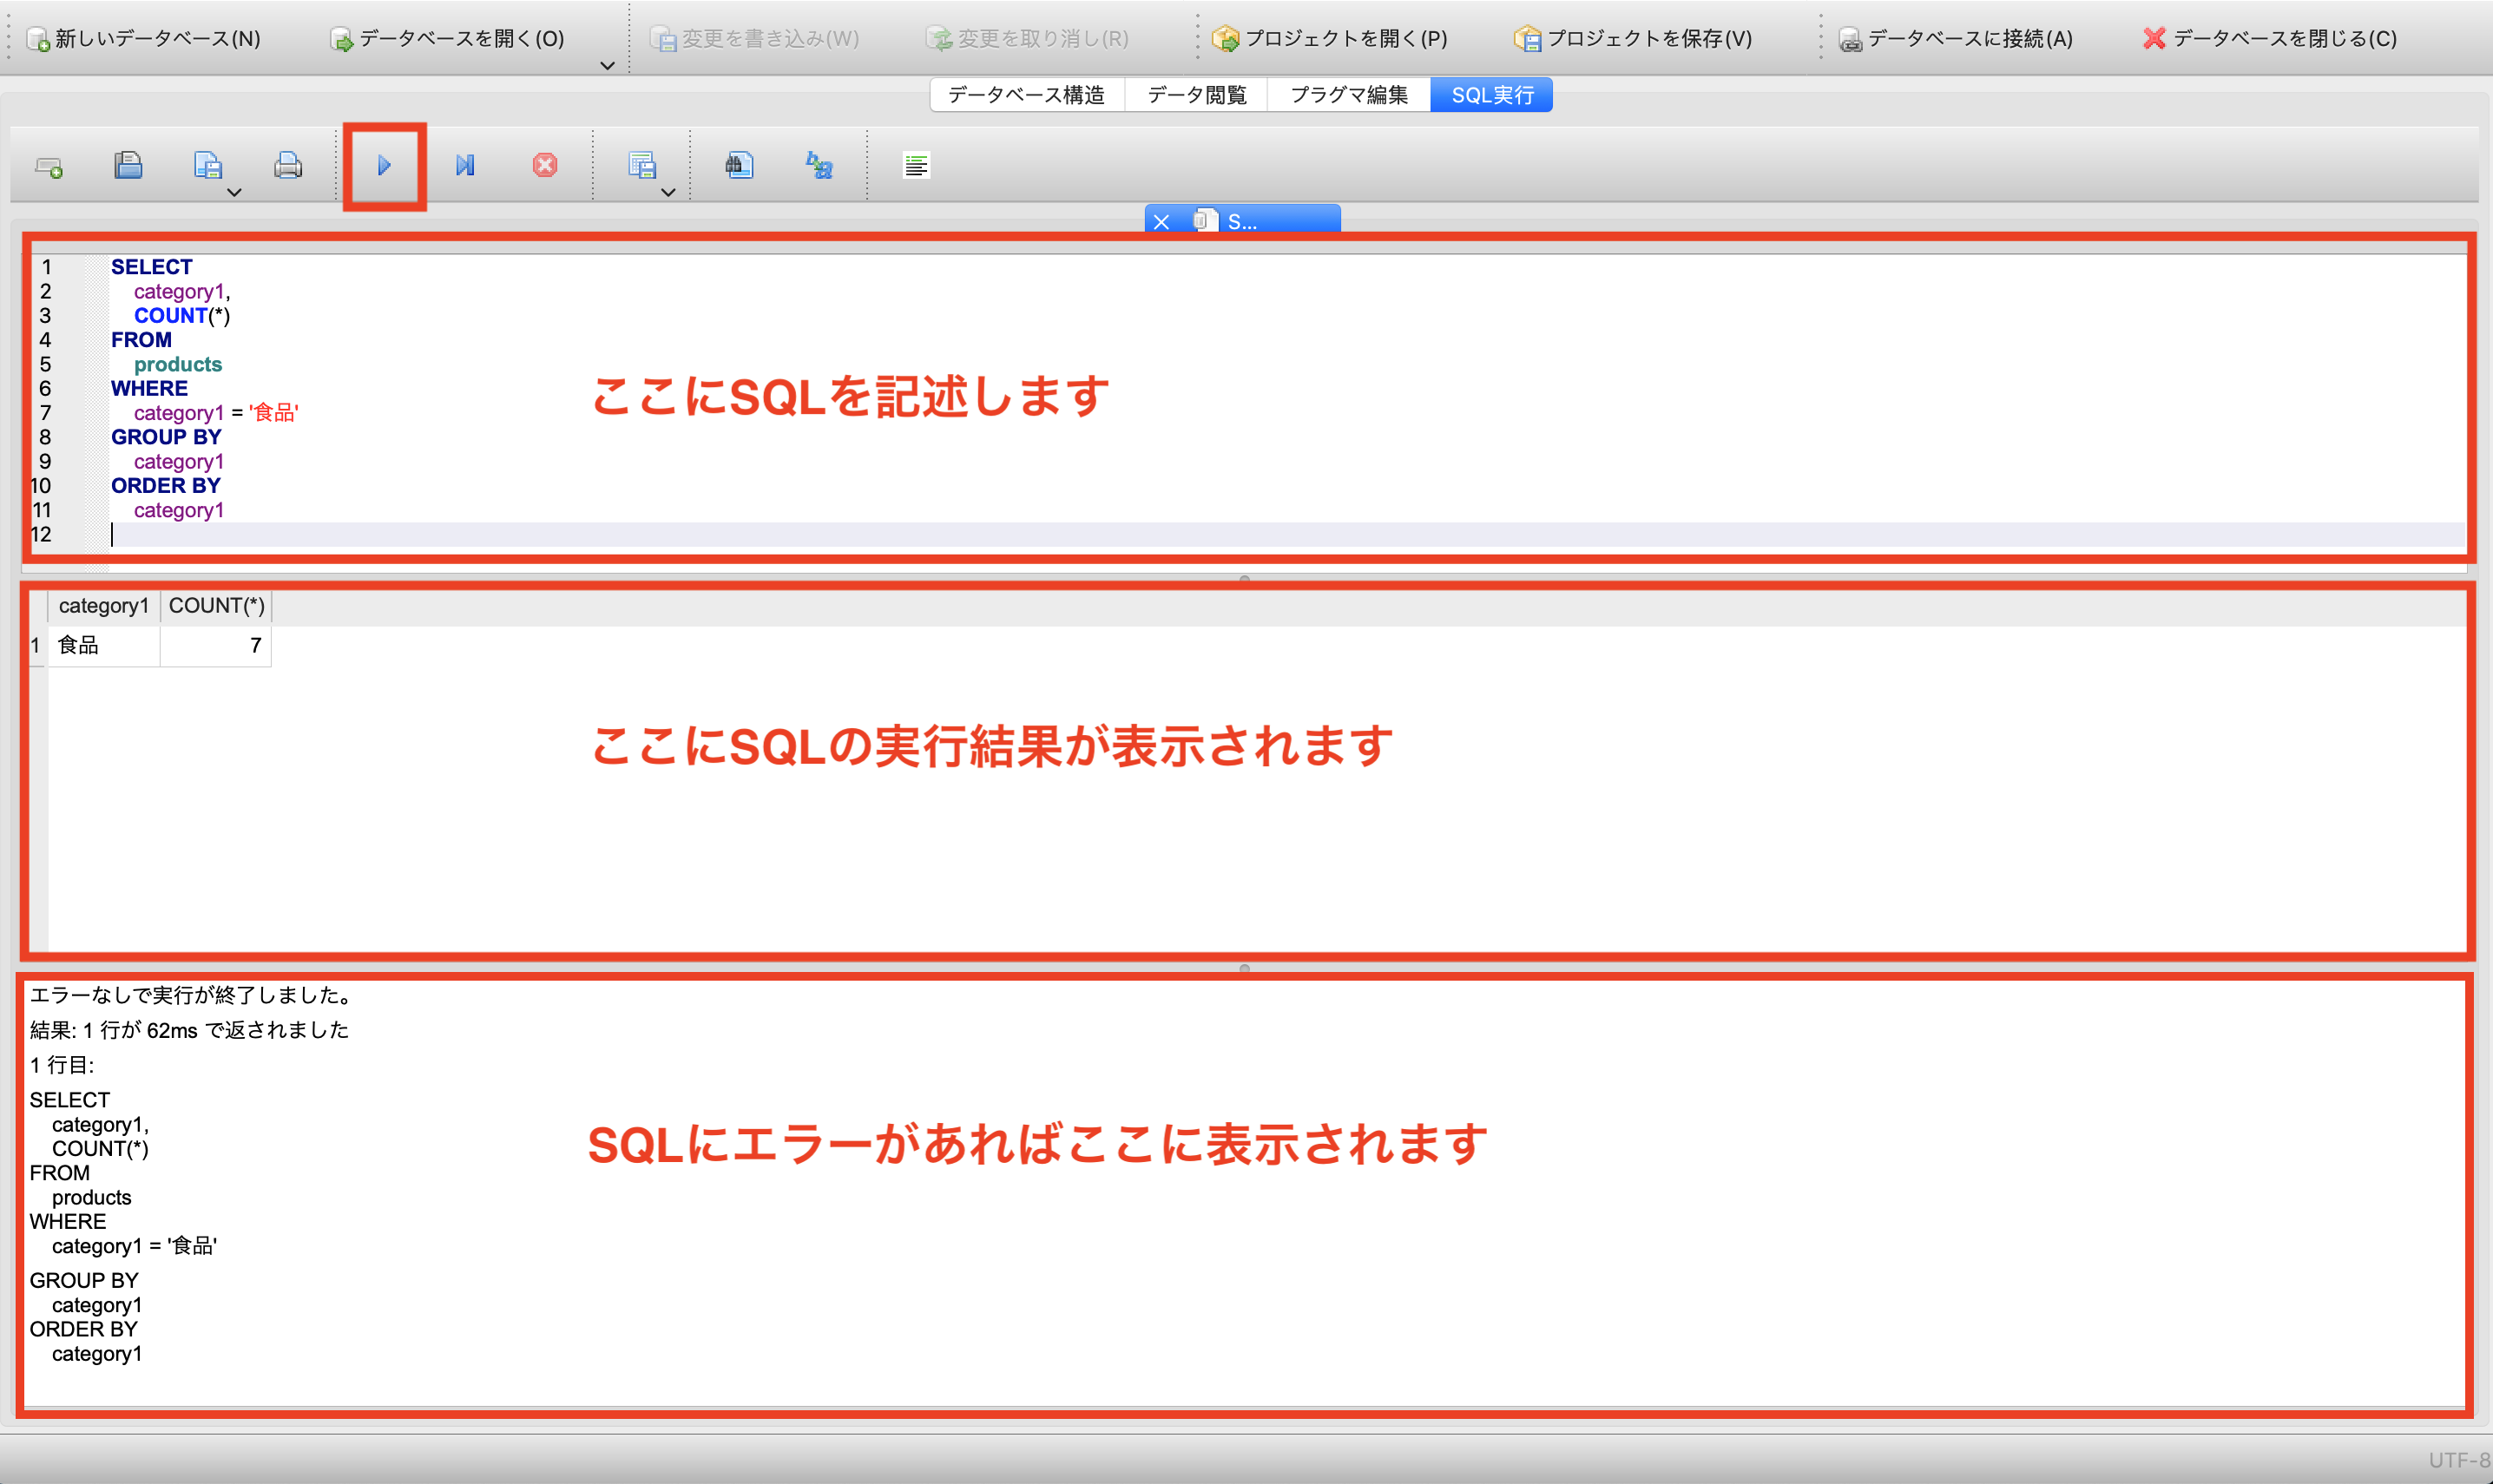Execute current line button
This screenshot has width=2493, height=1484.
coord(465,165)
